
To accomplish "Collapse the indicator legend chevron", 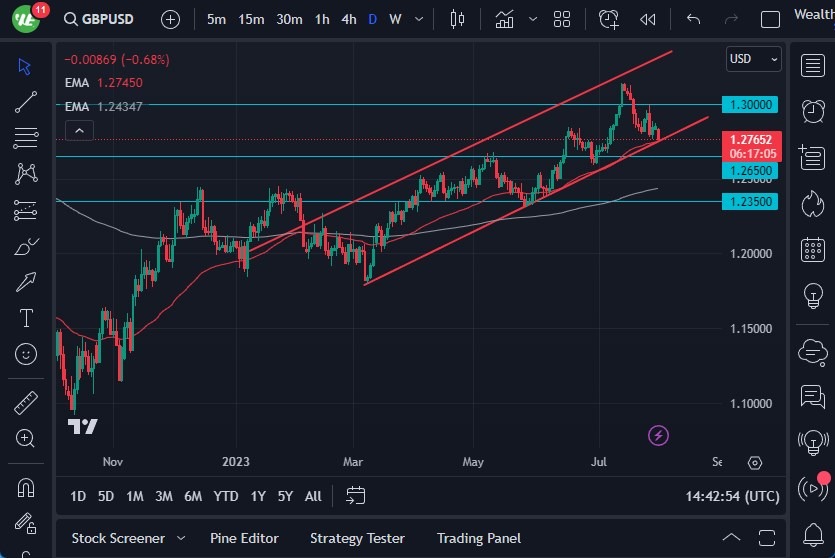I will click(79, 130).
